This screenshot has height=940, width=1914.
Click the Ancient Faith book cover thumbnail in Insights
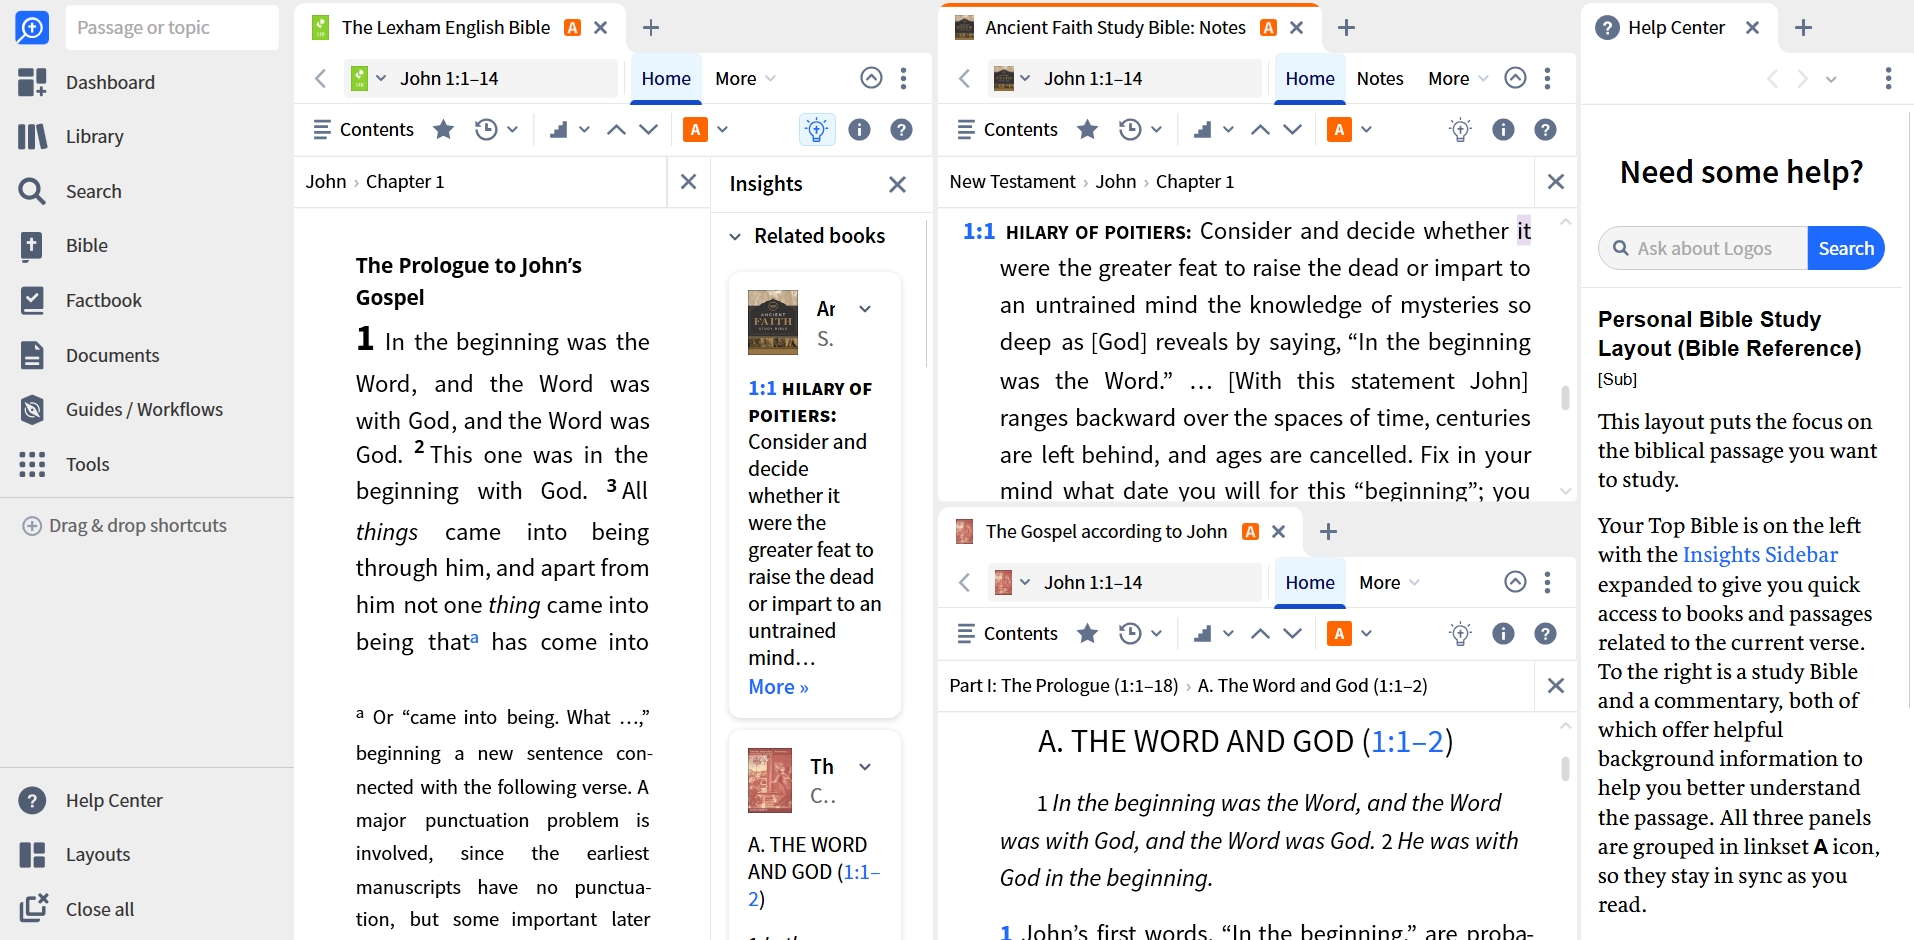773,322
